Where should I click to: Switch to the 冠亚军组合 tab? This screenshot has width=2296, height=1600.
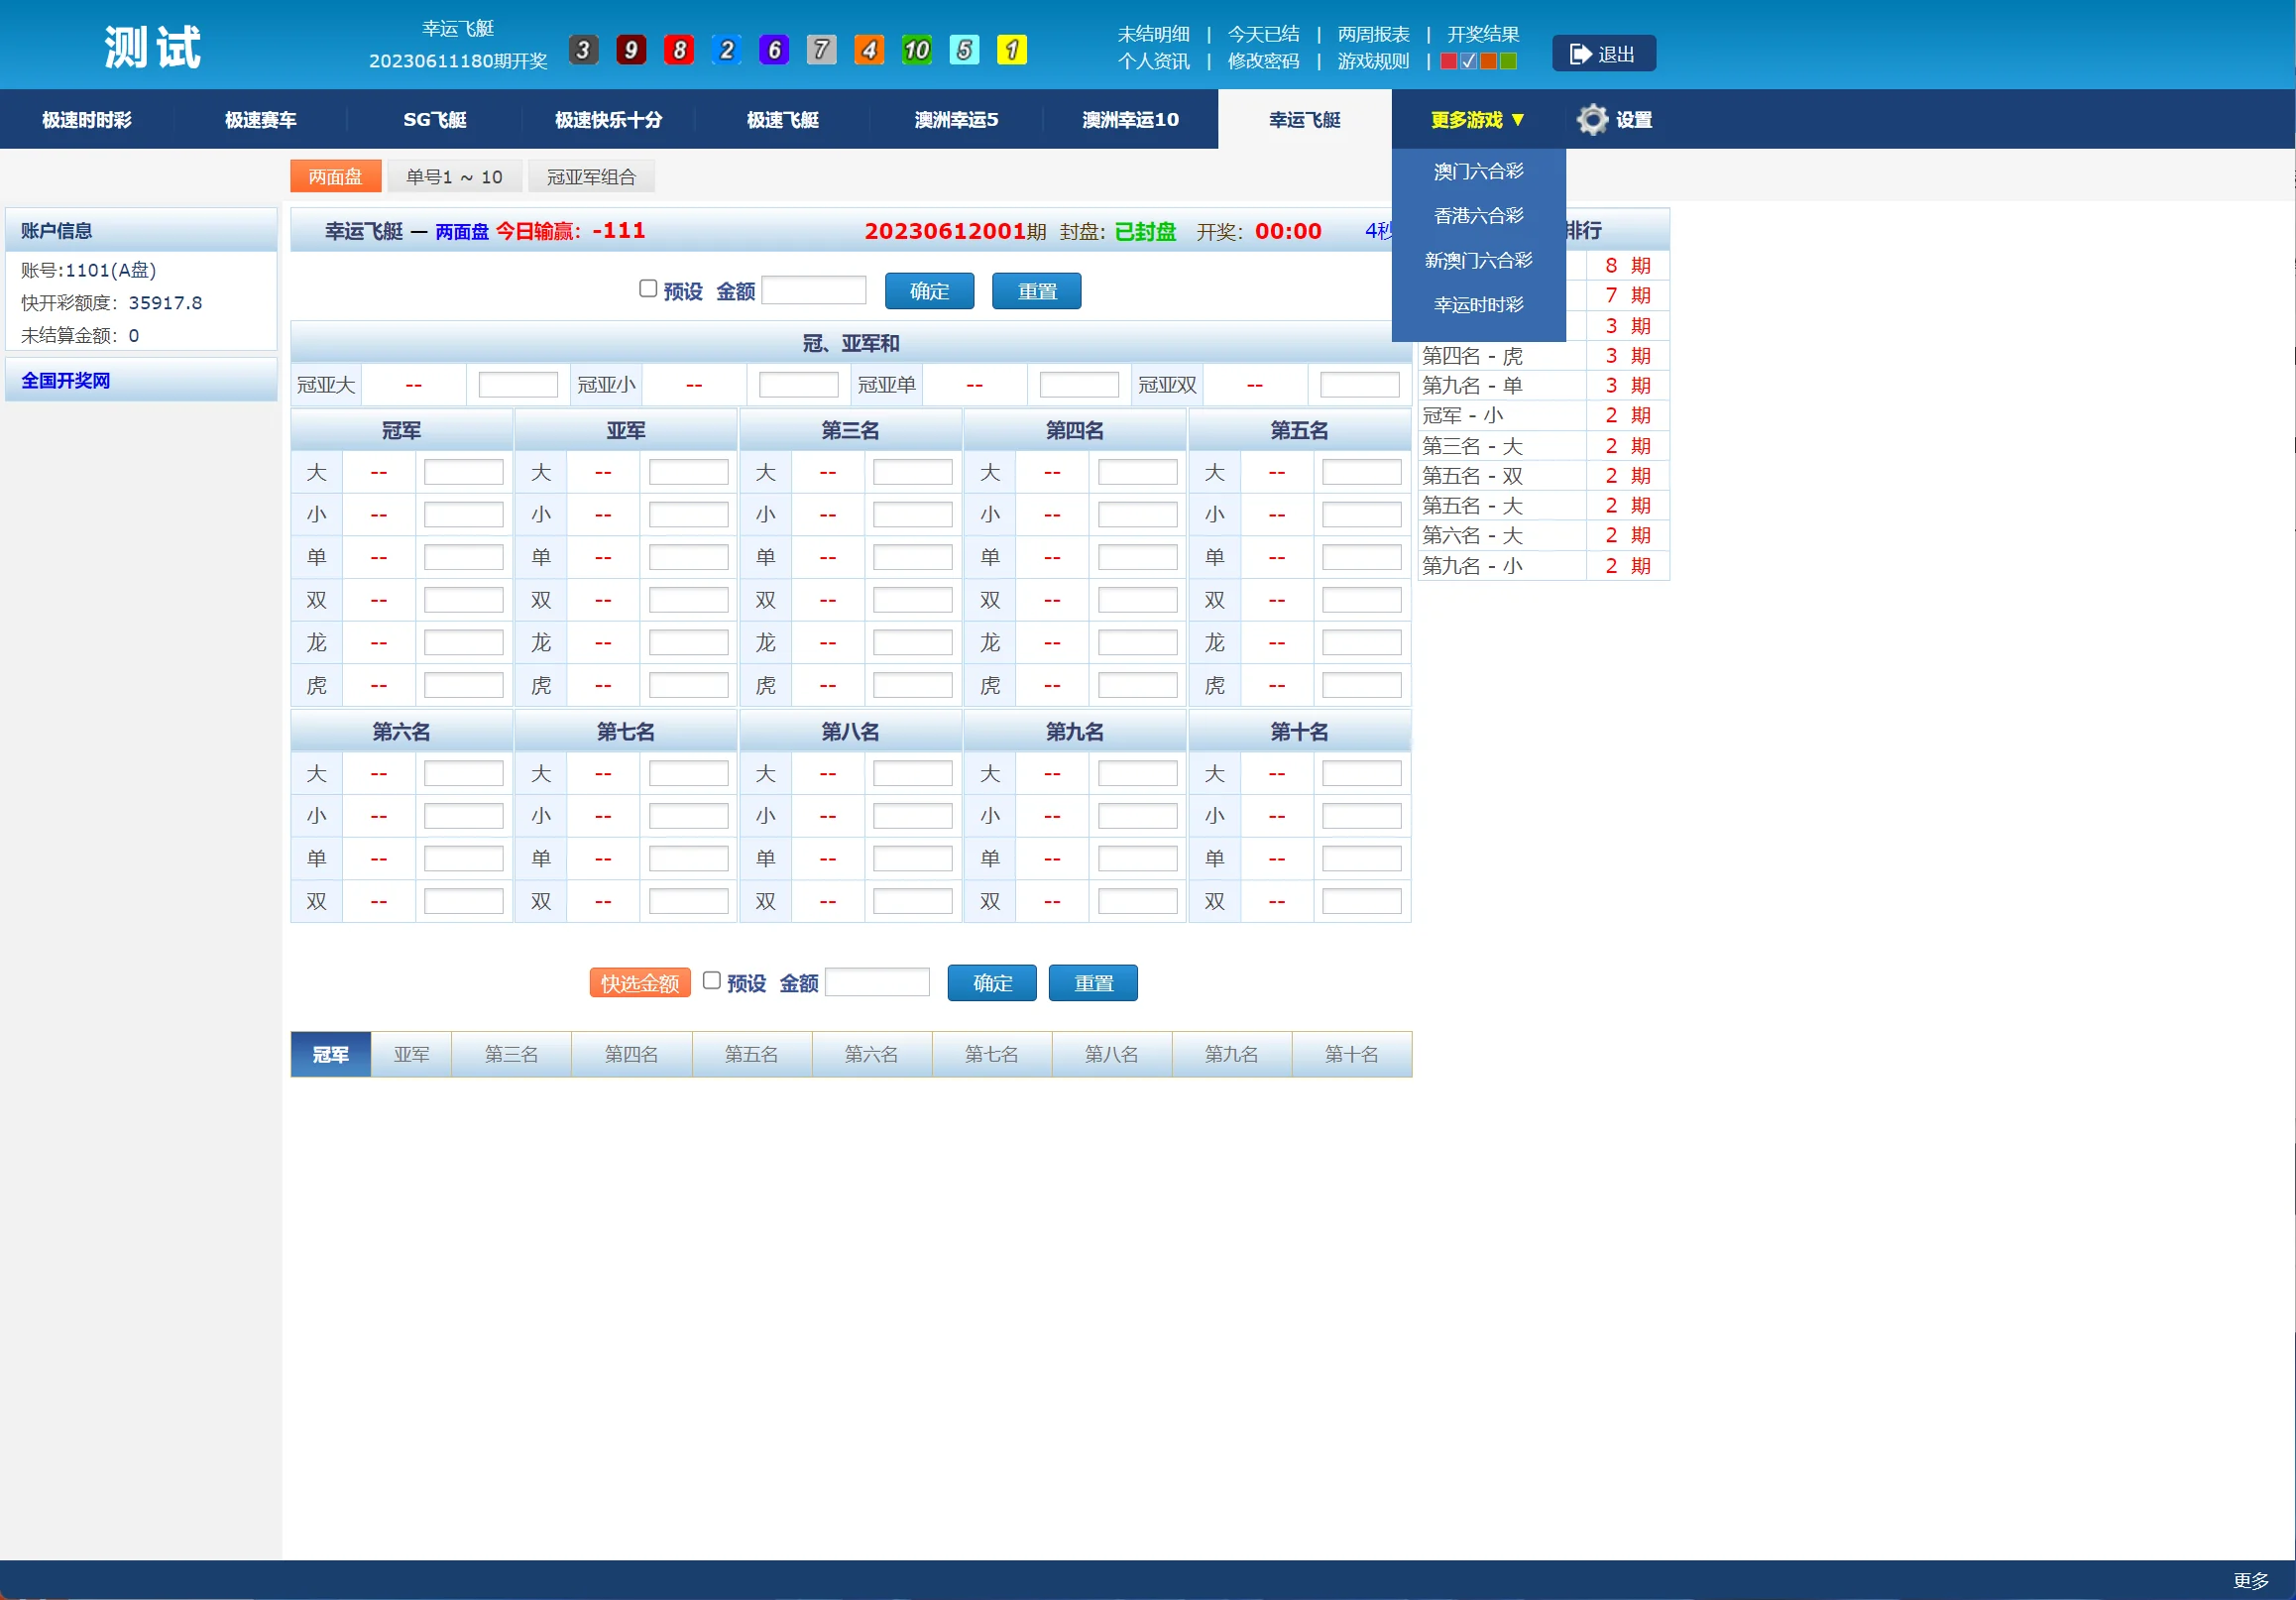click(x=591, y=177)
